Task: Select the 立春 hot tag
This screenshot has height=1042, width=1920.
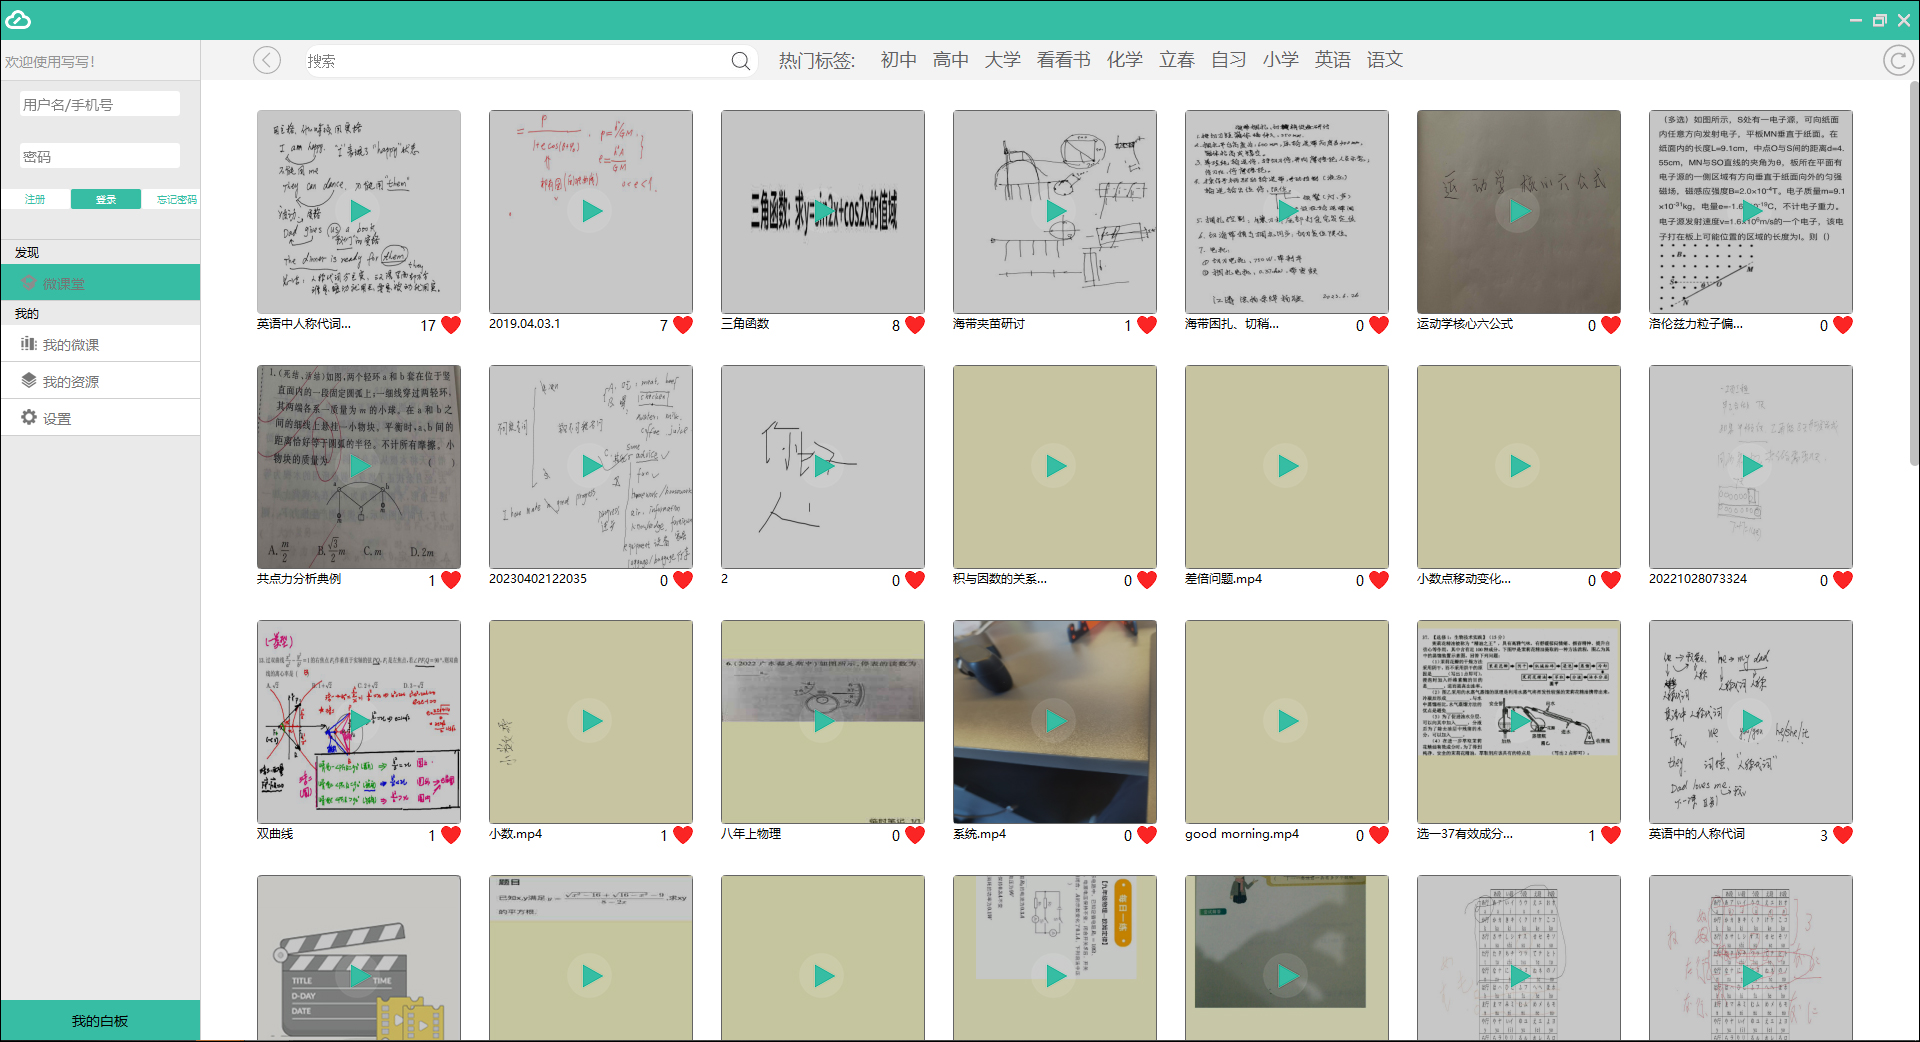Action: coord(1177,60)
